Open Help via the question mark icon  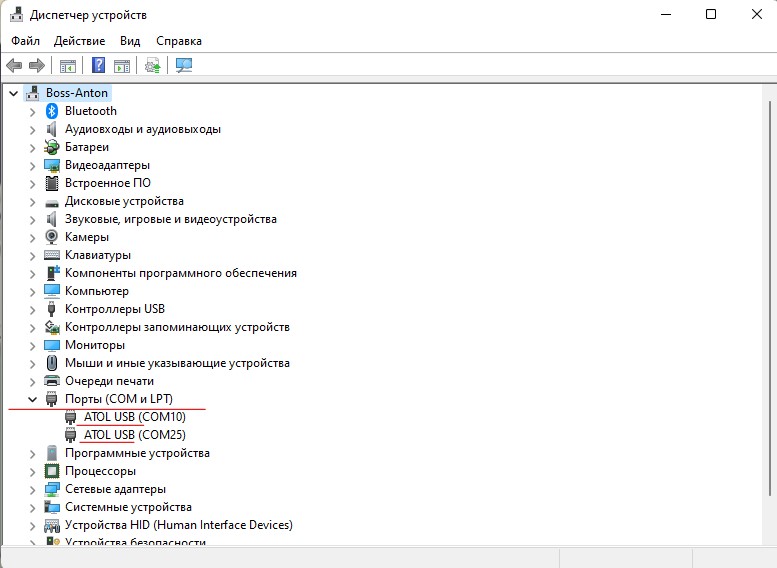tap(99, 65)
